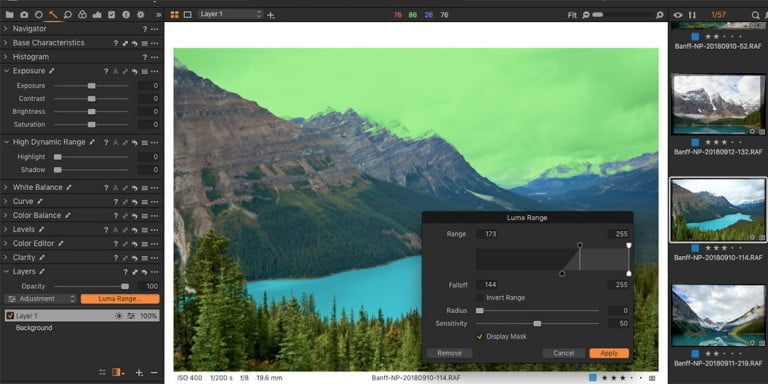Screen dimensions: 768x384
Task: Open Exposure tool presets list icon
Action: click(144, 72)
